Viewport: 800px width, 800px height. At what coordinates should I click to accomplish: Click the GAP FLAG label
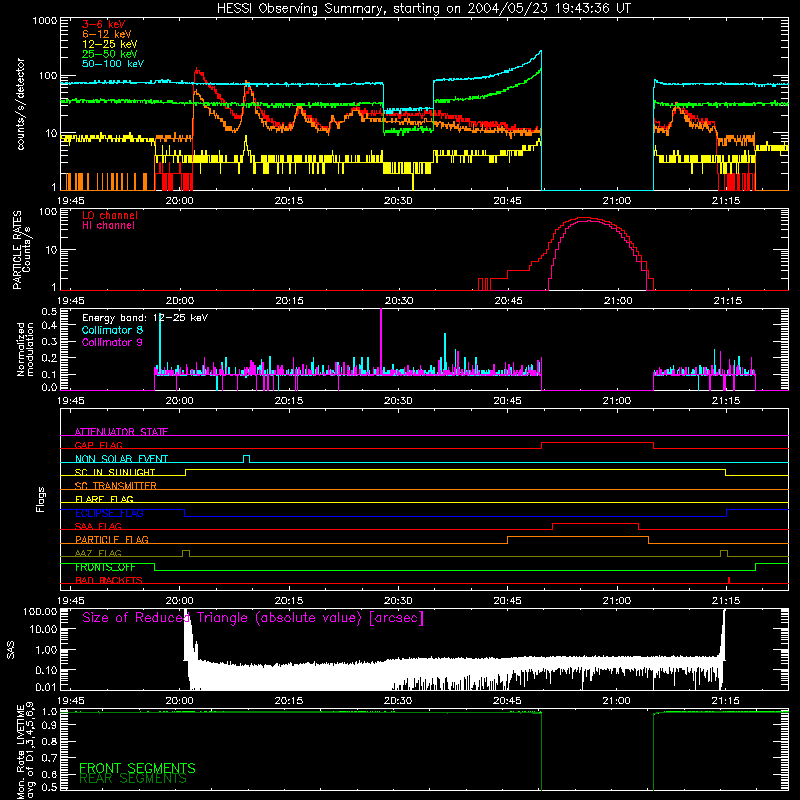coord(98,445)
